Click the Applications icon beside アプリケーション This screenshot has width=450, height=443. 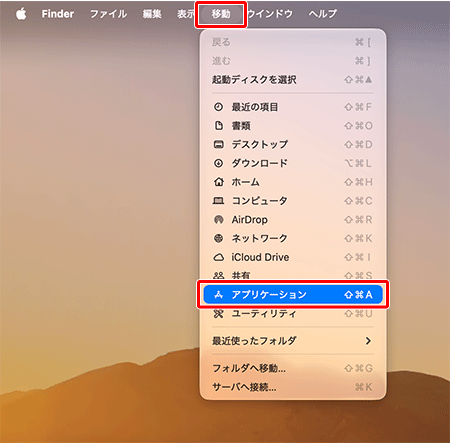coord(218,295)
